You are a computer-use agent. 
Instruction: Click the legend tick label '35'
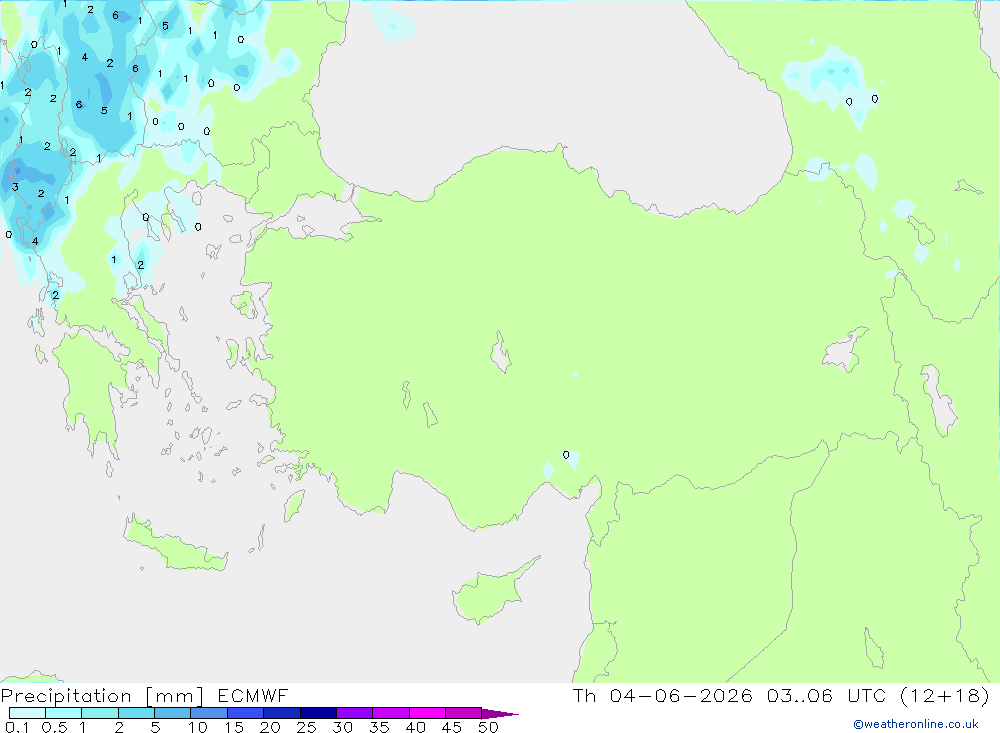(x=379, y=727)
